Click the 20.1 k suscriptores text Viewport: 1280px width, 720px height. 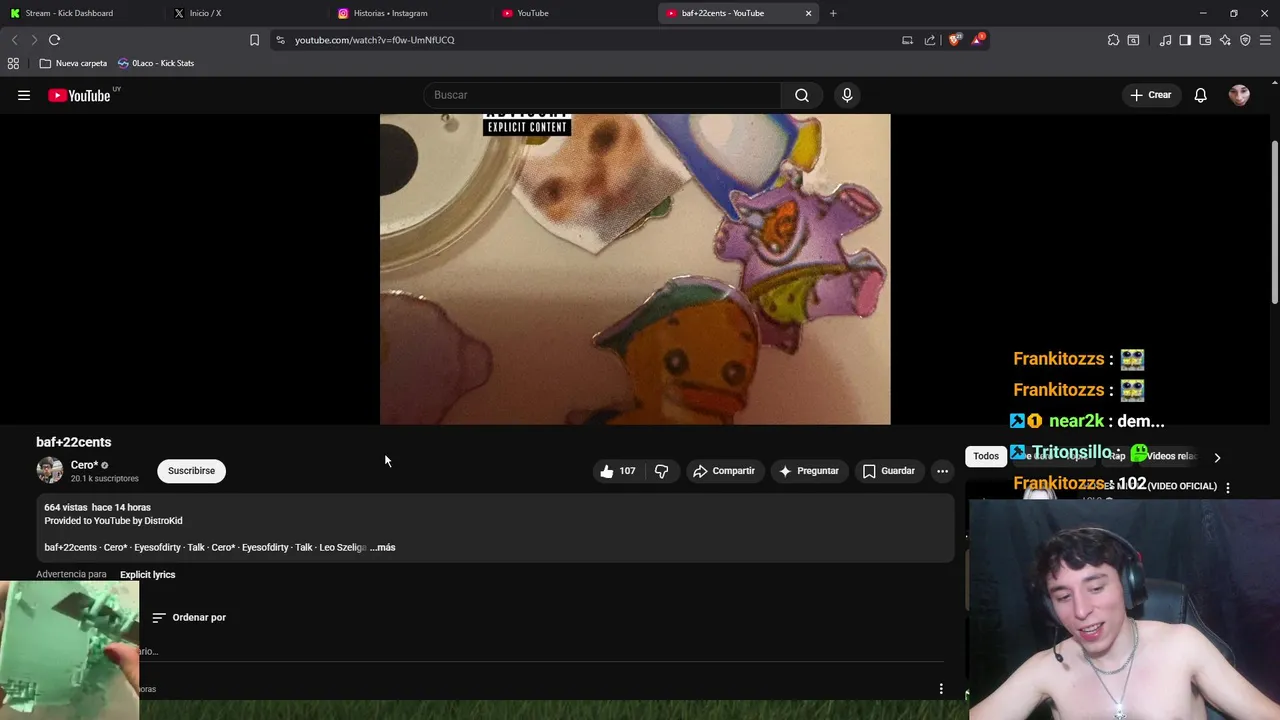point(105,479)
